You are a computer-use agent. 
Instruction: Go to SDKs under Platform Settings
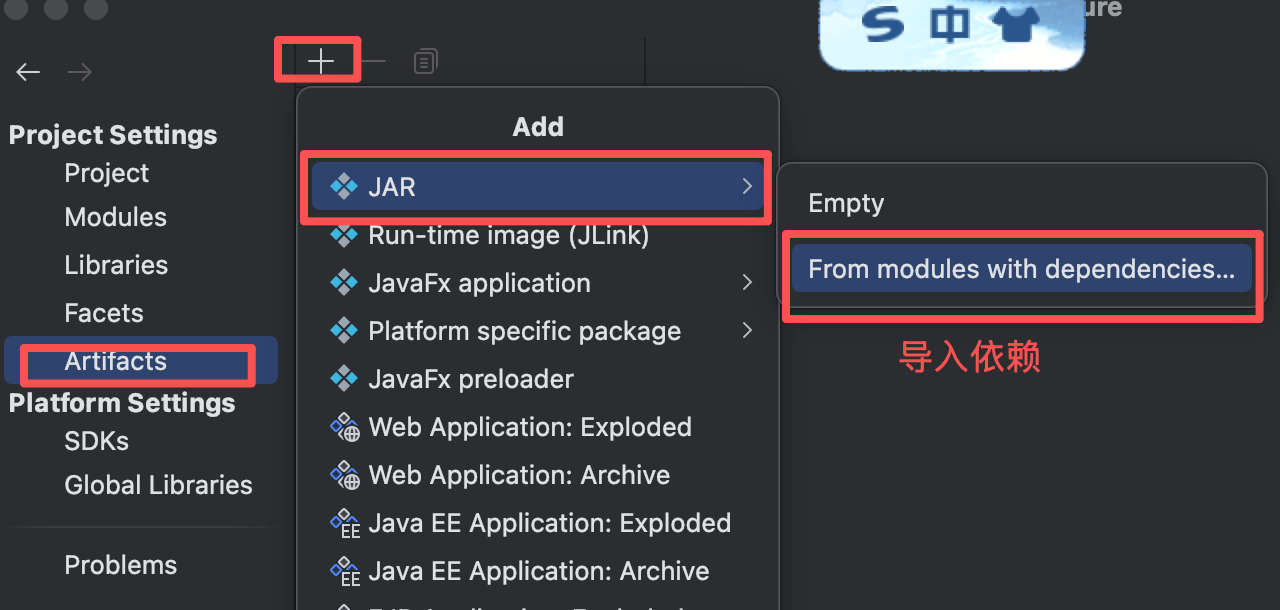pyautogui.click(x=96, y=442)
